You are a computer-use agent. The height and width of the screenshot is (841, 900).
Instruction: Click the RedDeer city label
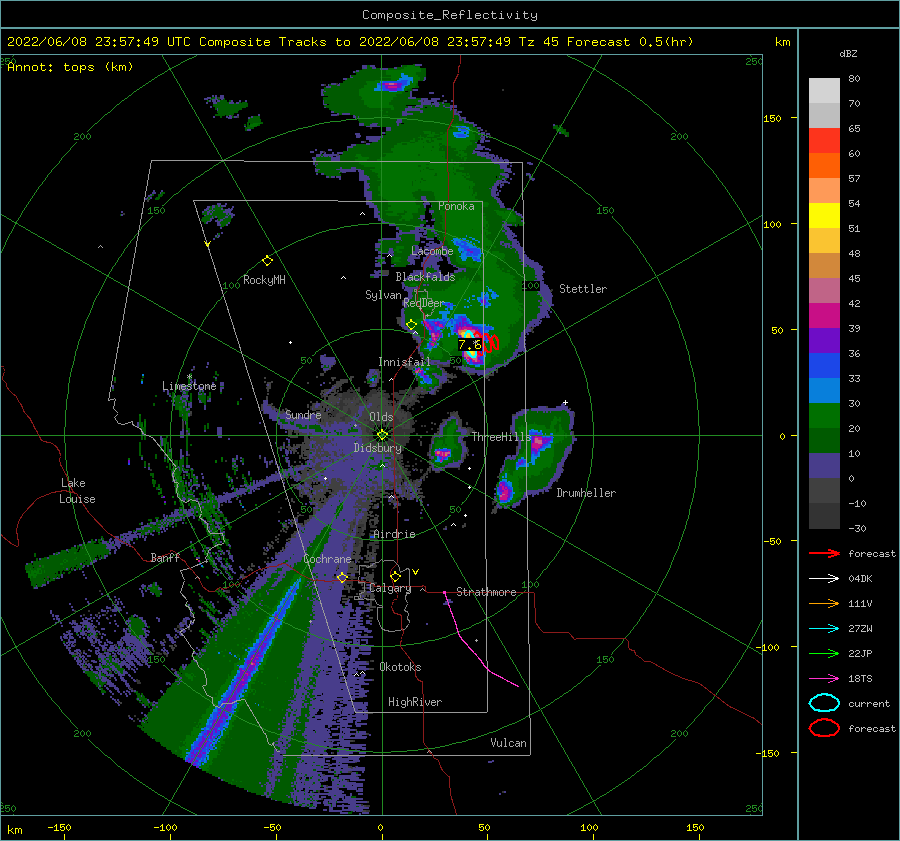pos(424,303)
